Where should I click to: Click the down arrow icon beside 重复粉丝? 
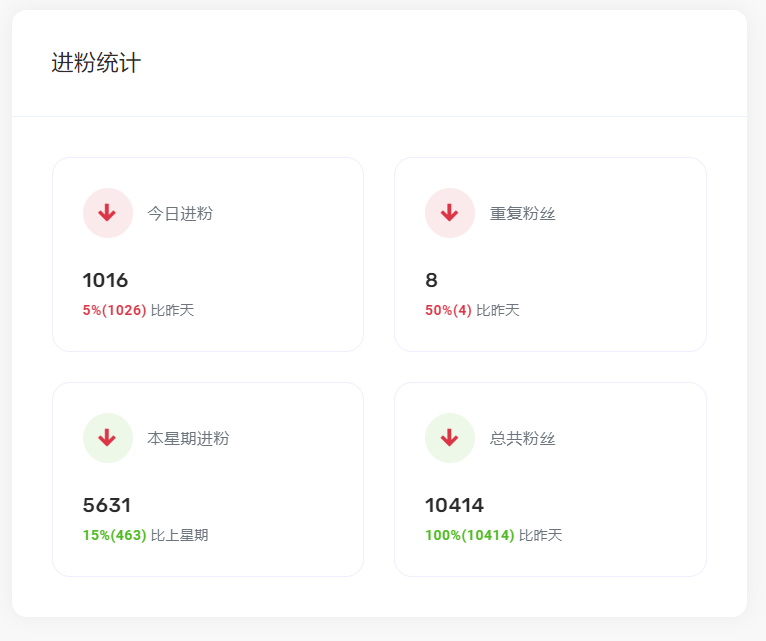(x=450, y=213)
